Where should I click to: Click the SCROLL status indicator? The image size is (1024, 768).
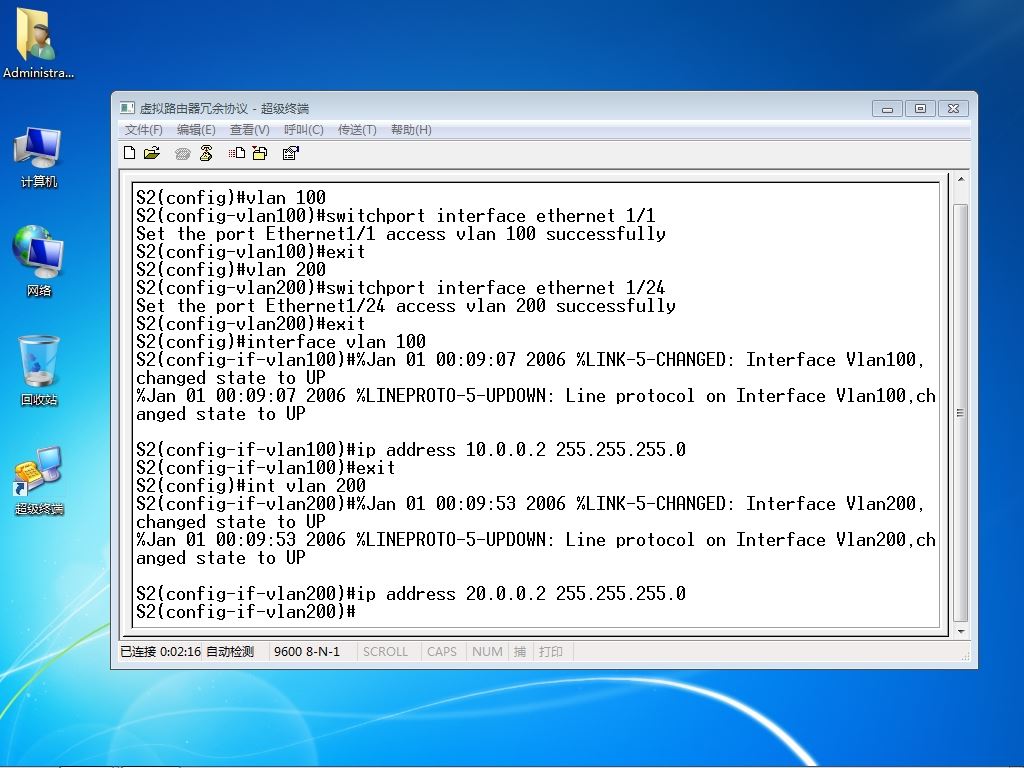point(385,651)
